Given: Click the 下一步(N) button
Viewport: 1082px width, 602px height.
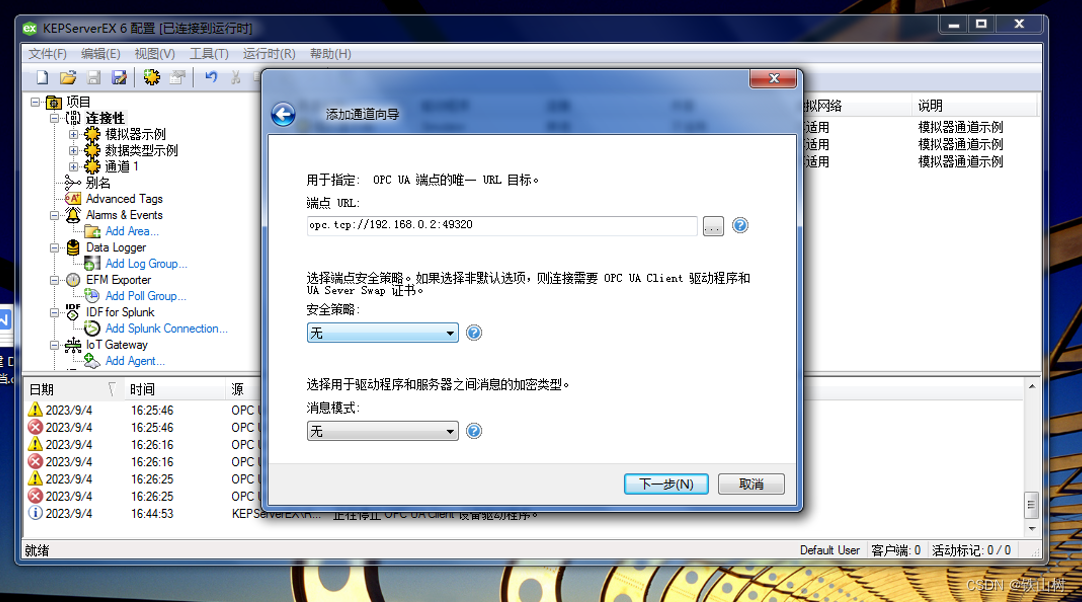Looking at the screenshot, I should [x=665, y=484].
